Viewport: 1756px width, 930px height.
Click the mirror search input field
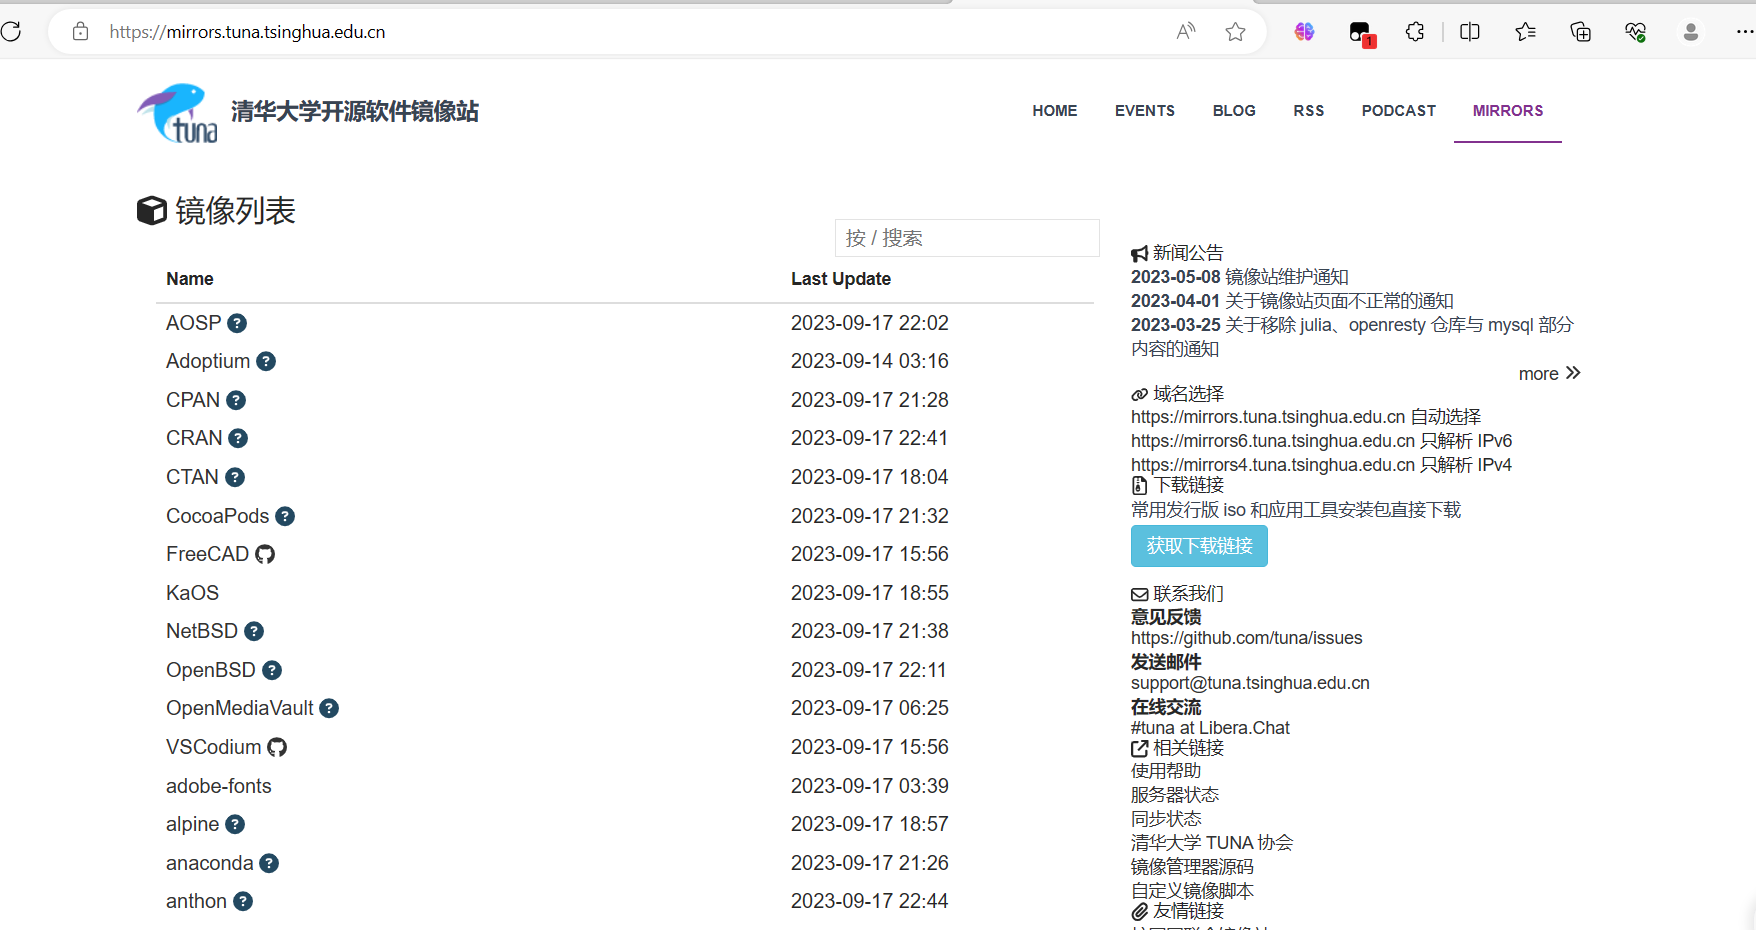coord(967,238)
